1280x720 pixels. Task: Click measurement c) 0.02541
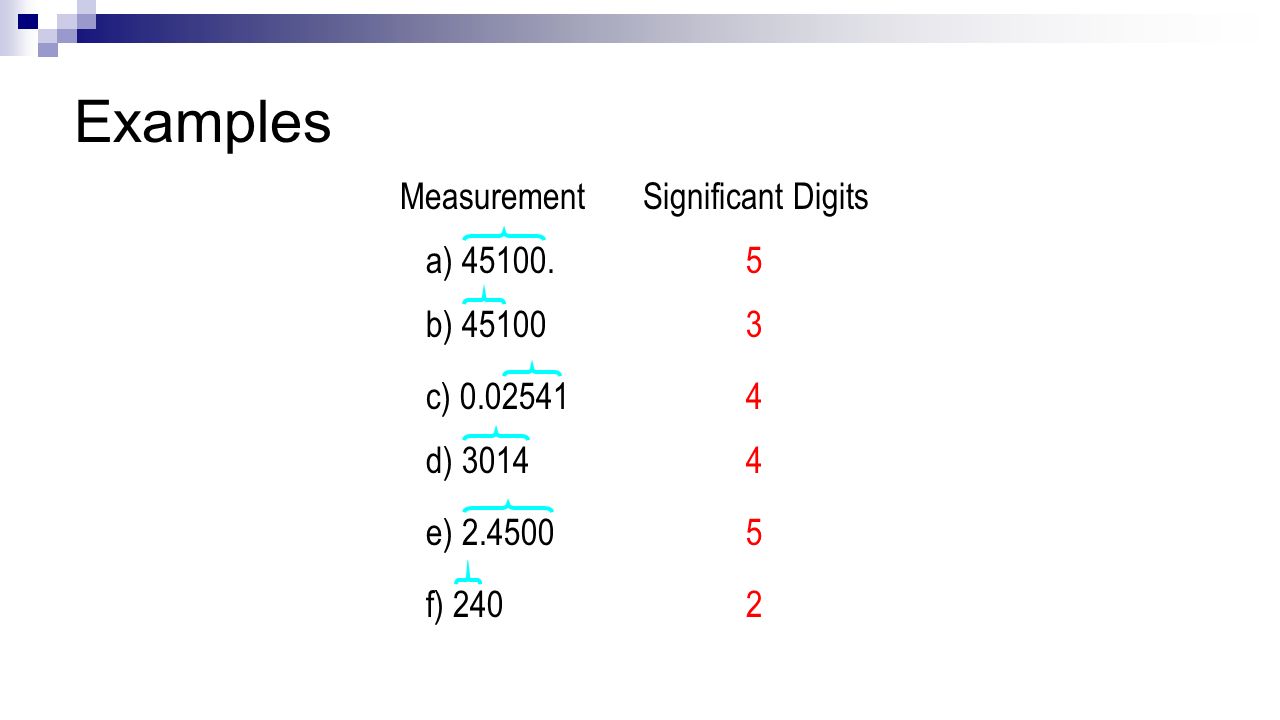pyautogui.click(x=497, y=397)
